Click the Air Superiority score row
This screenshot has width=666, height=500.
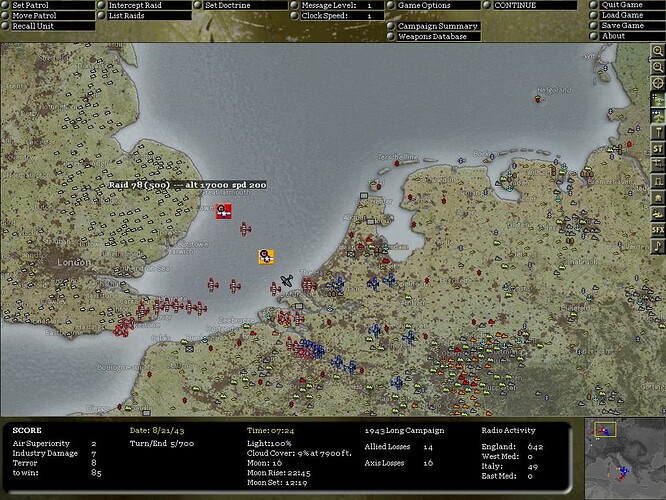pyautogui.click(x=54, y=443)
